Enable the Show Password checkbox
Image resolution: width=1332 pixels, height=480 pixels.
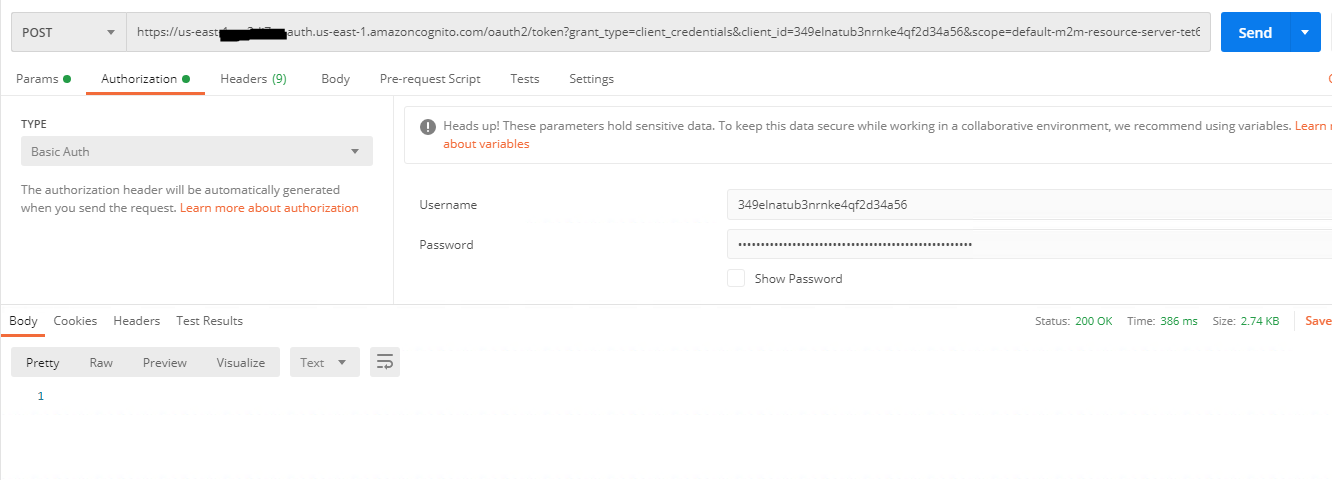click(x=736, y=279)
